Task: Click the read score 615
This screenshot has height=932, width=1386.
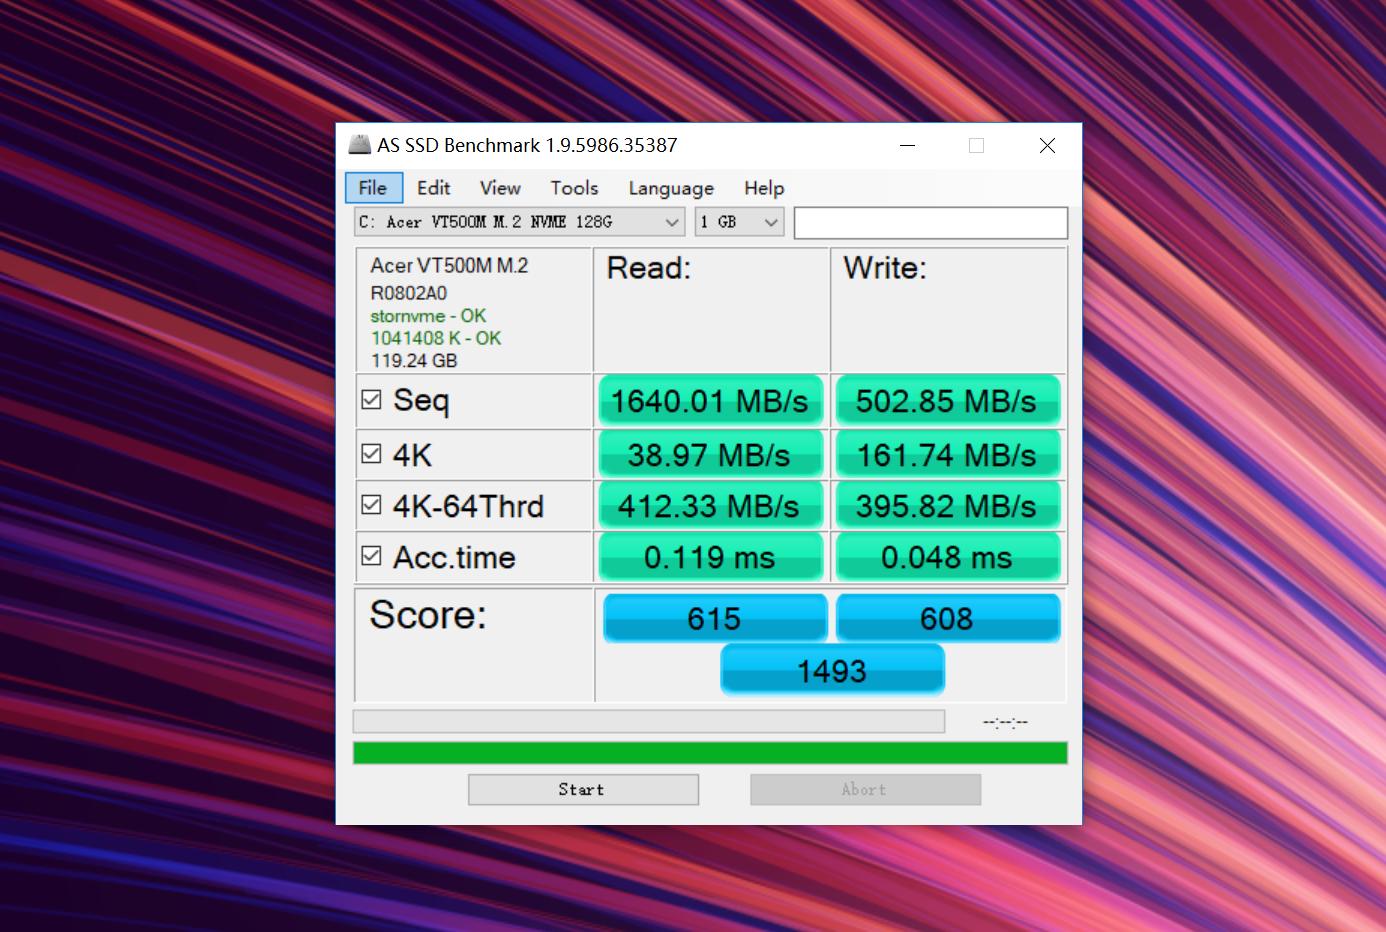Action: click(715, 618)
